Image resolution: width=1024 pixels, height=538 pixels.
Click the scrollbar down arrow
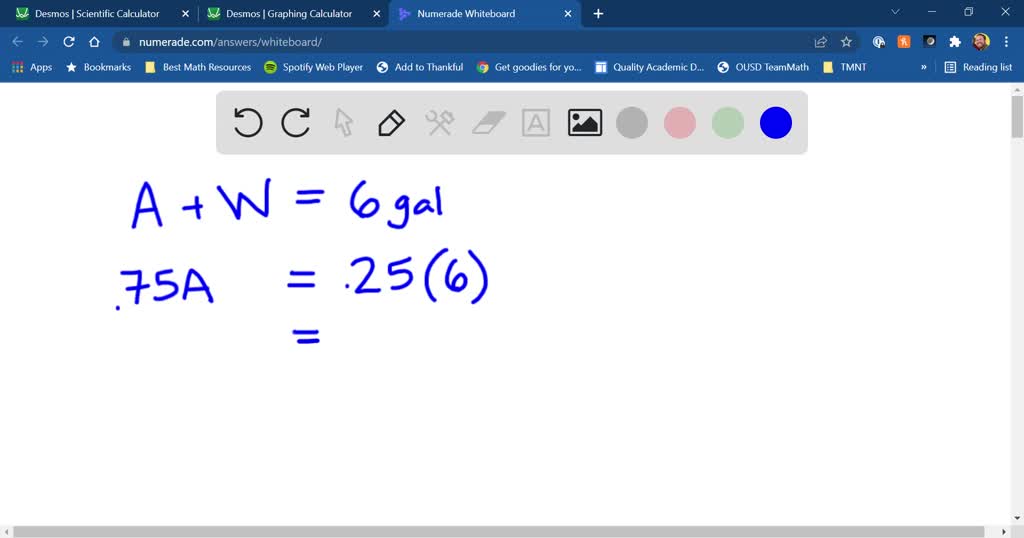pyautogui.click(x=1017, y=518)
